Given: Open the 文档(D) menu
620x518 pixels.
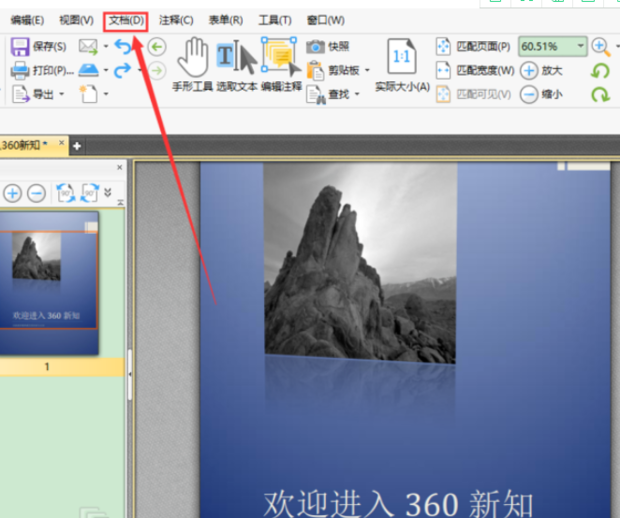Looking at the screenshot, I should (x=126, y=20).
